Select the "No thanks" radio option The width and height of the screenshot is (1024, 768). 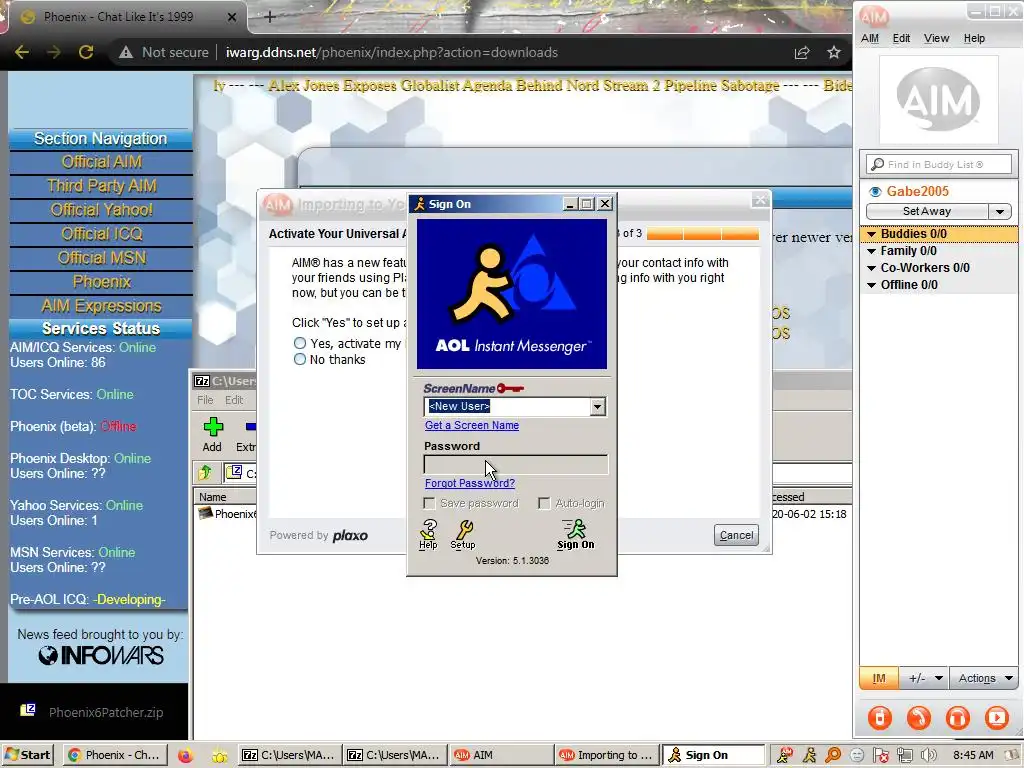(300, 359)
